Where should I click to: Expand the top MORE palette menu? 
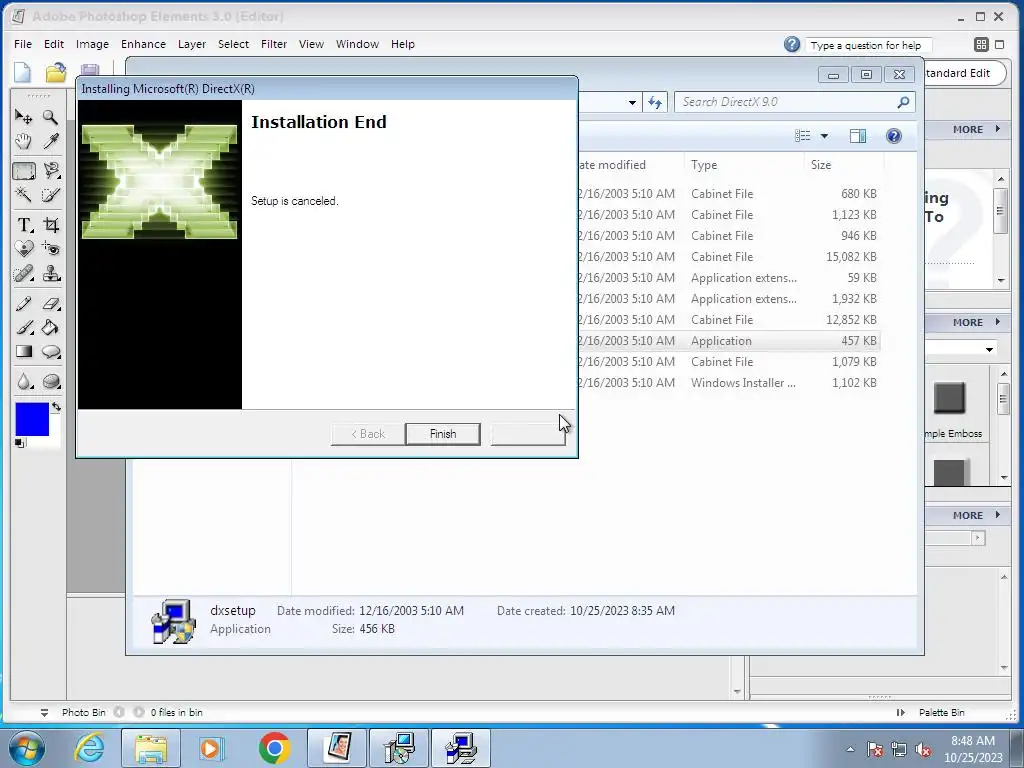click(x=976, y=129)
